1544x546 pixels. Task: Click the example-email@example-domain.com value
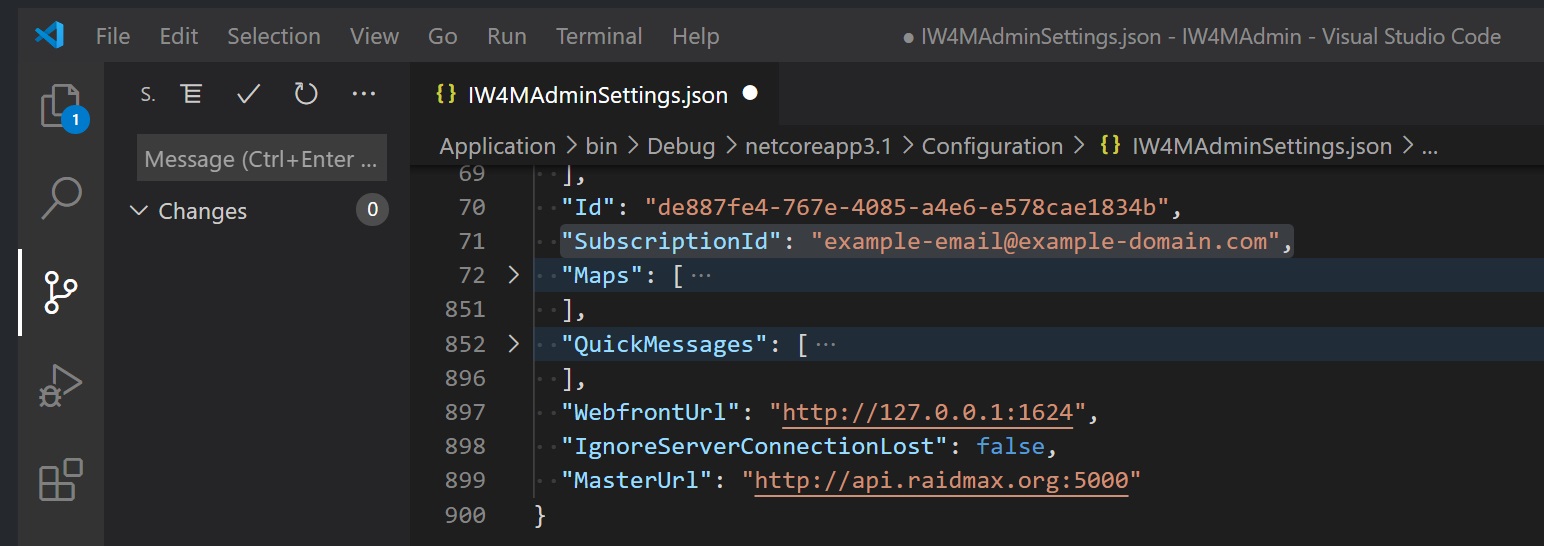tap(1045, 241)
